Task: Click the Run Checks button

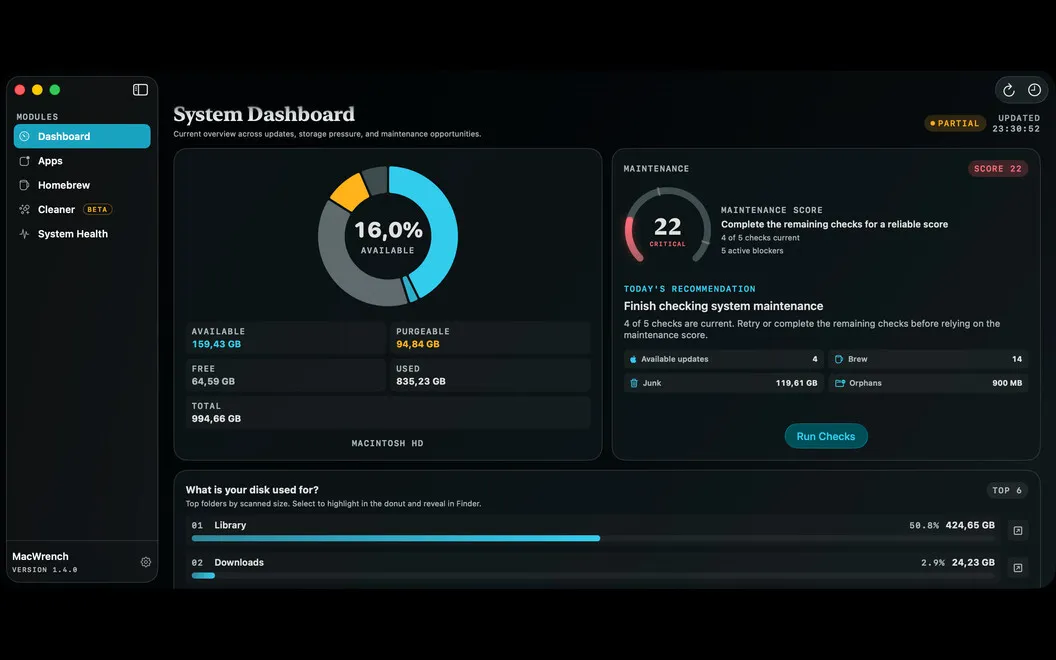Action: click(x=826, y=436)
